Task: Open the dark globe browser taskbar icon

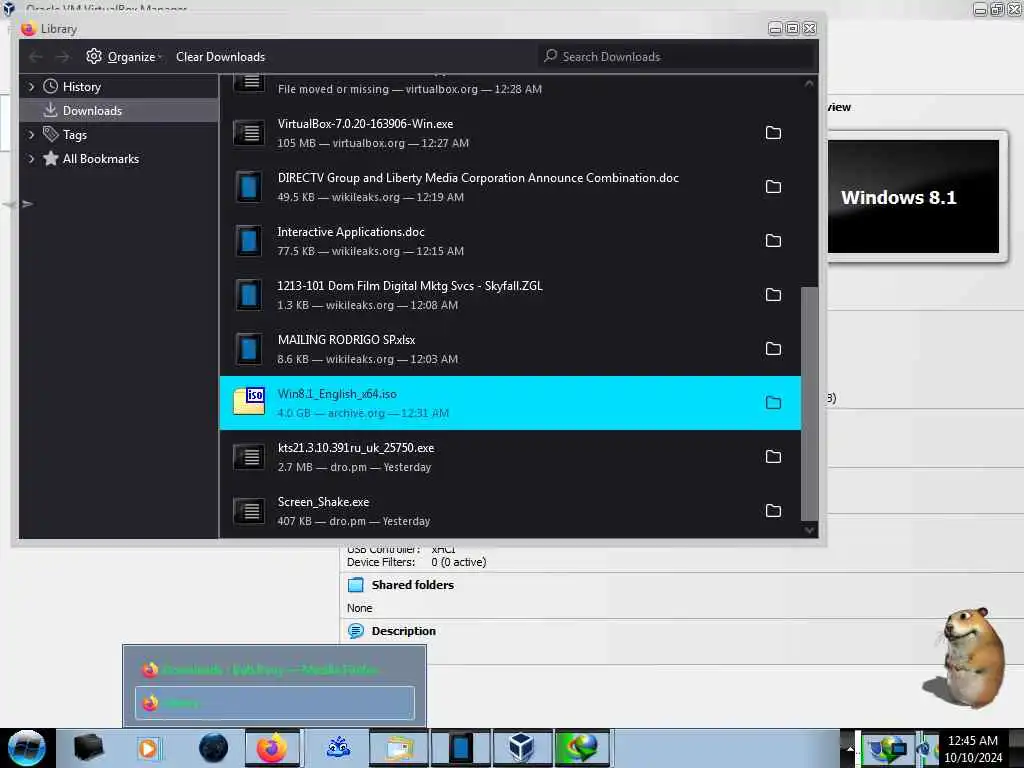Action: pos(214,748)
